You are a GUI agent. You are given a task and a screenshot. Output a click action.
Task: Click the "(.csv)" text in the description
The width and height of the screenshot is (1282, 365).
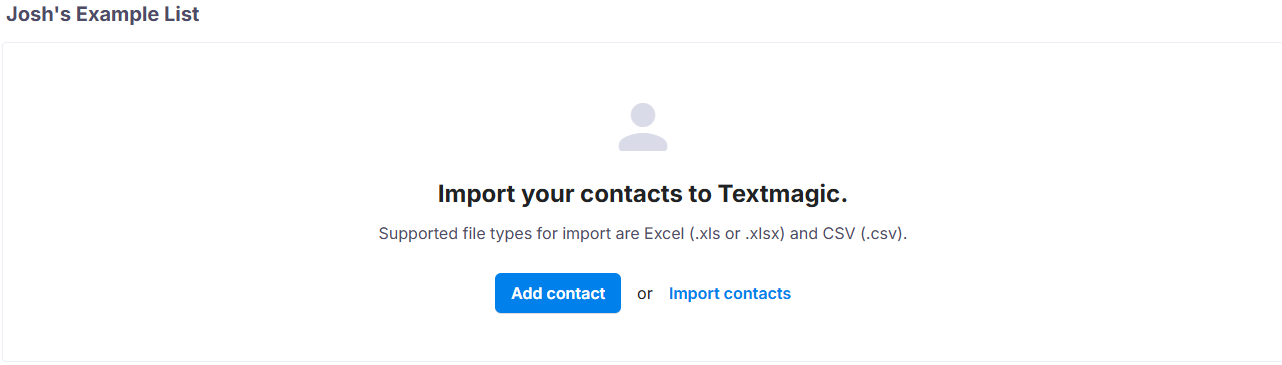(884, 234)
